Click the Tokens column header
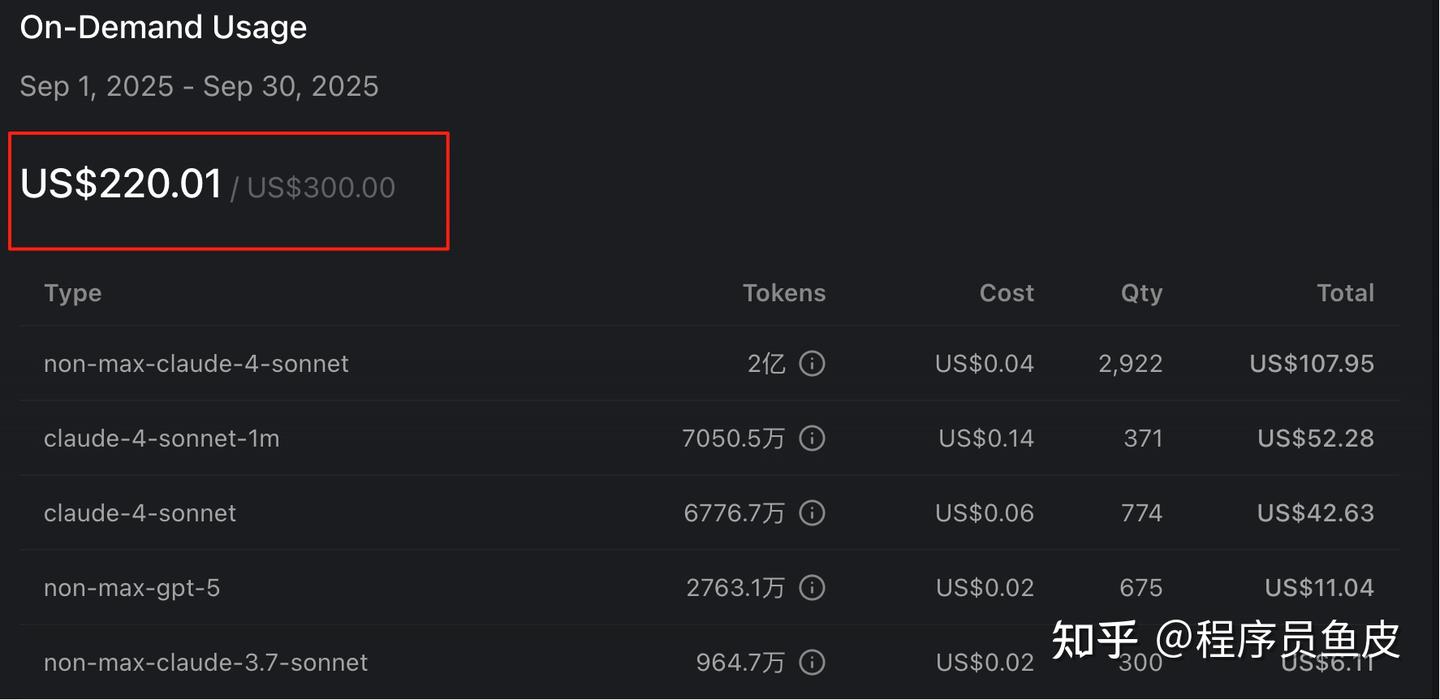Viewport: 1440px width, 700px height. click(784, 293)
